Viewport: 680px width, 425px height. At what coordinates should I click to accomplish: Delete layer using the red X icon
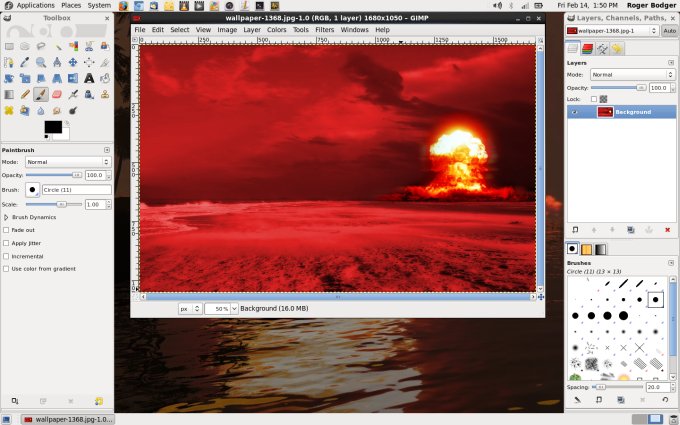[x=667, y=229]
